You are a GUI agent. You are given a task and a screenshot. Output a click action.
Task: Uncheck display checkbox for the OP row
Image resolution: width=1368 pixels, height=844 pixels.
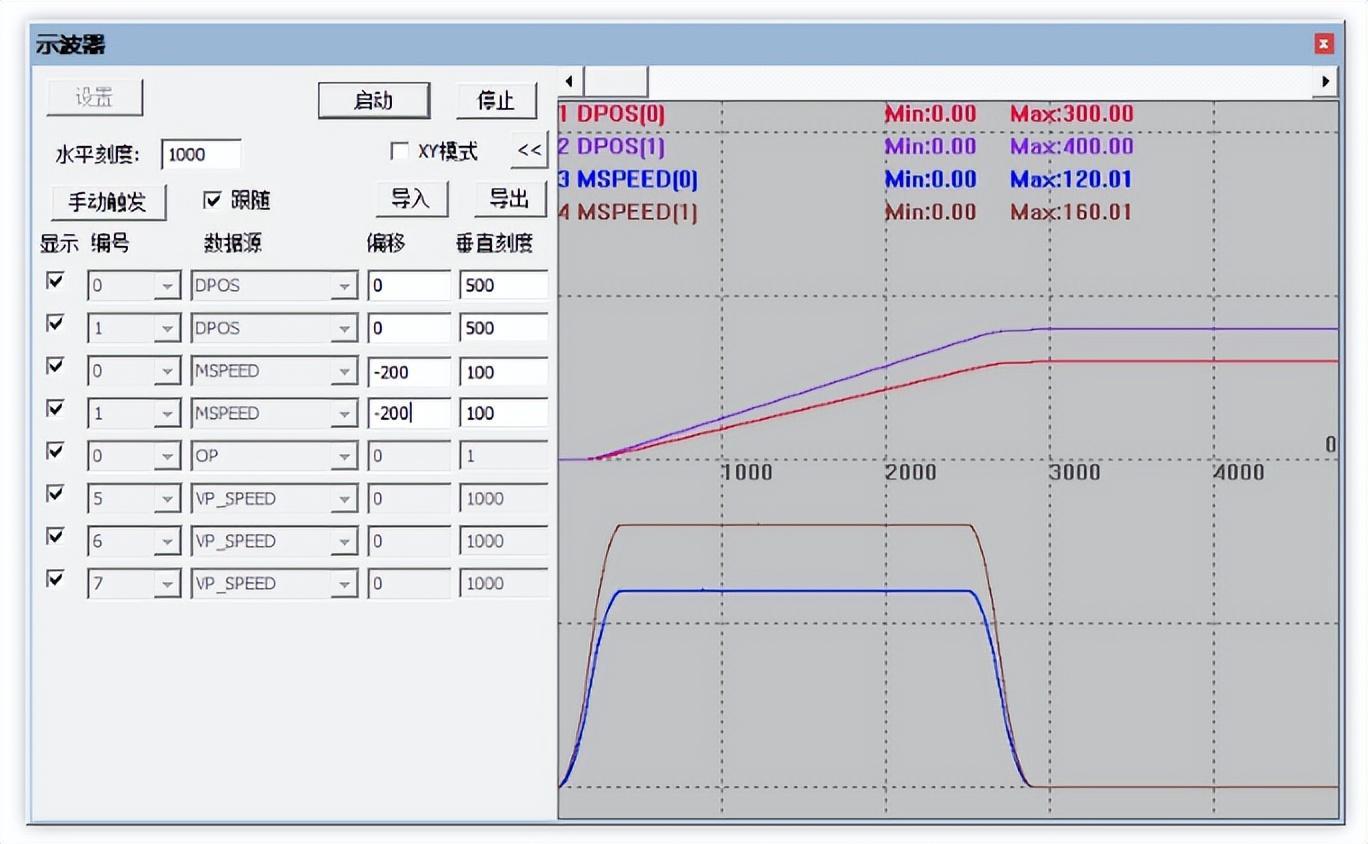pyautogui.click(x=55, y=451)
